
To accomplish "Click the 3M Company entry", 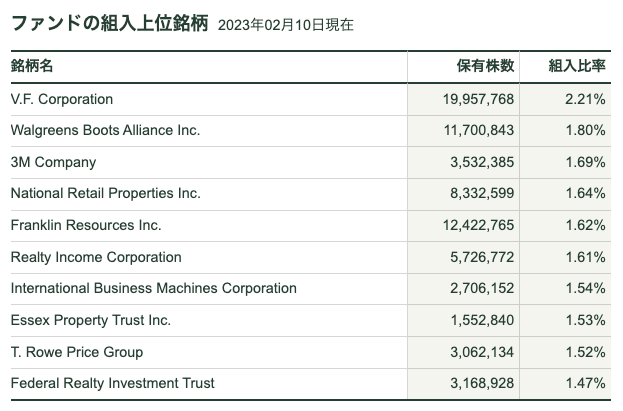I will 53,162.
